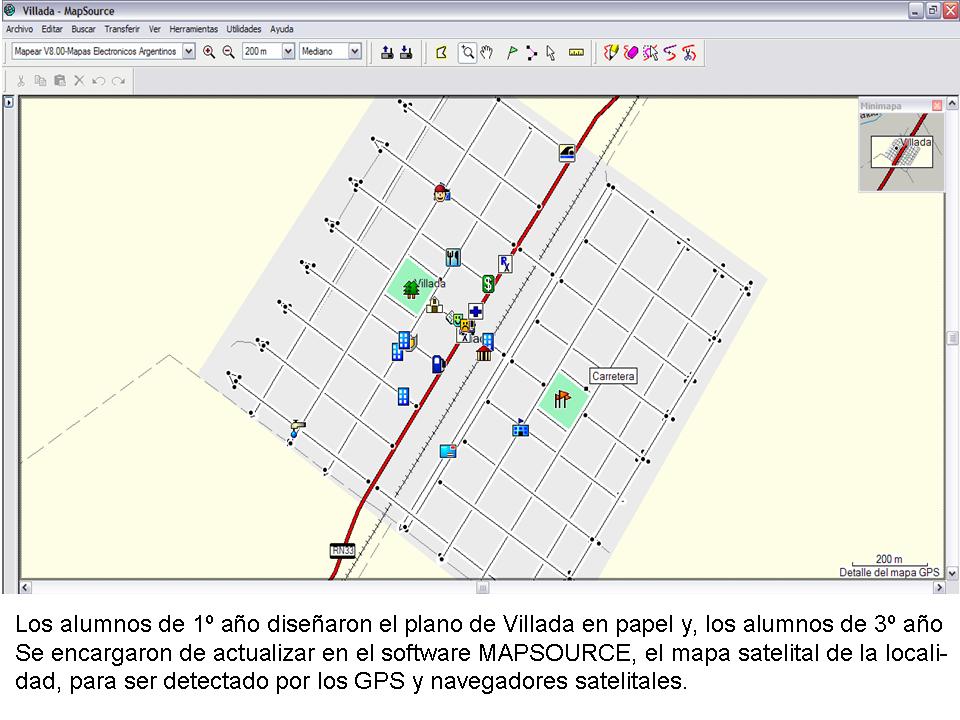
Task: Open the Herramientas menu
Action: point(193,29)
